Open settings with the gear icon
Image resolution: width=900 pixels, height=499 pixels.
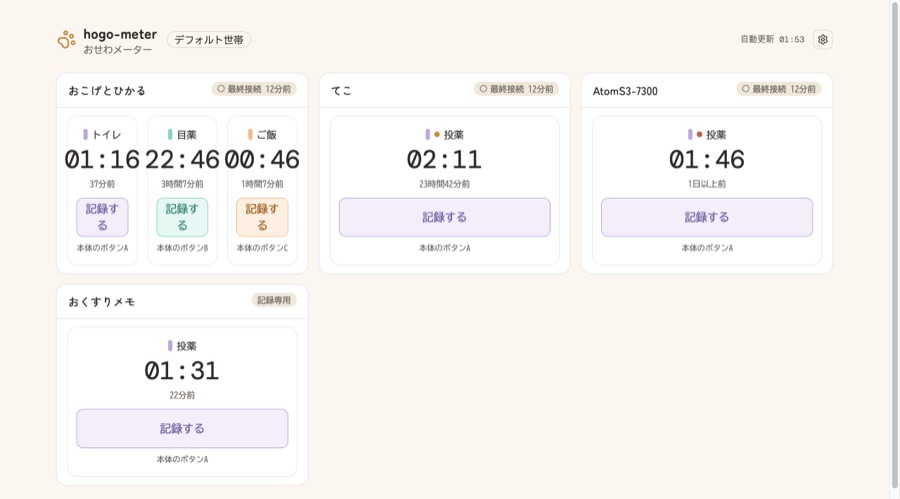coord(823,40)
